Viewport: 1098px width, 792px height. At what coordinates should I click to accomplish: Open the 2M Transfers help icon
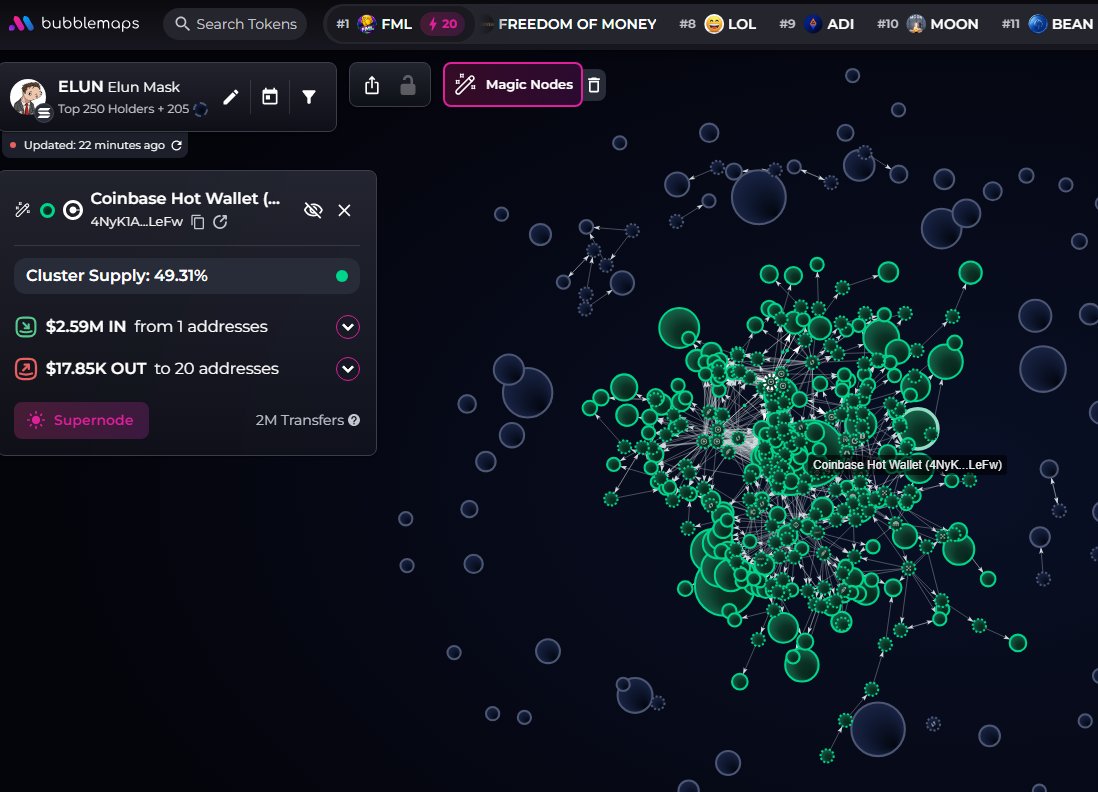pos(354,420)
